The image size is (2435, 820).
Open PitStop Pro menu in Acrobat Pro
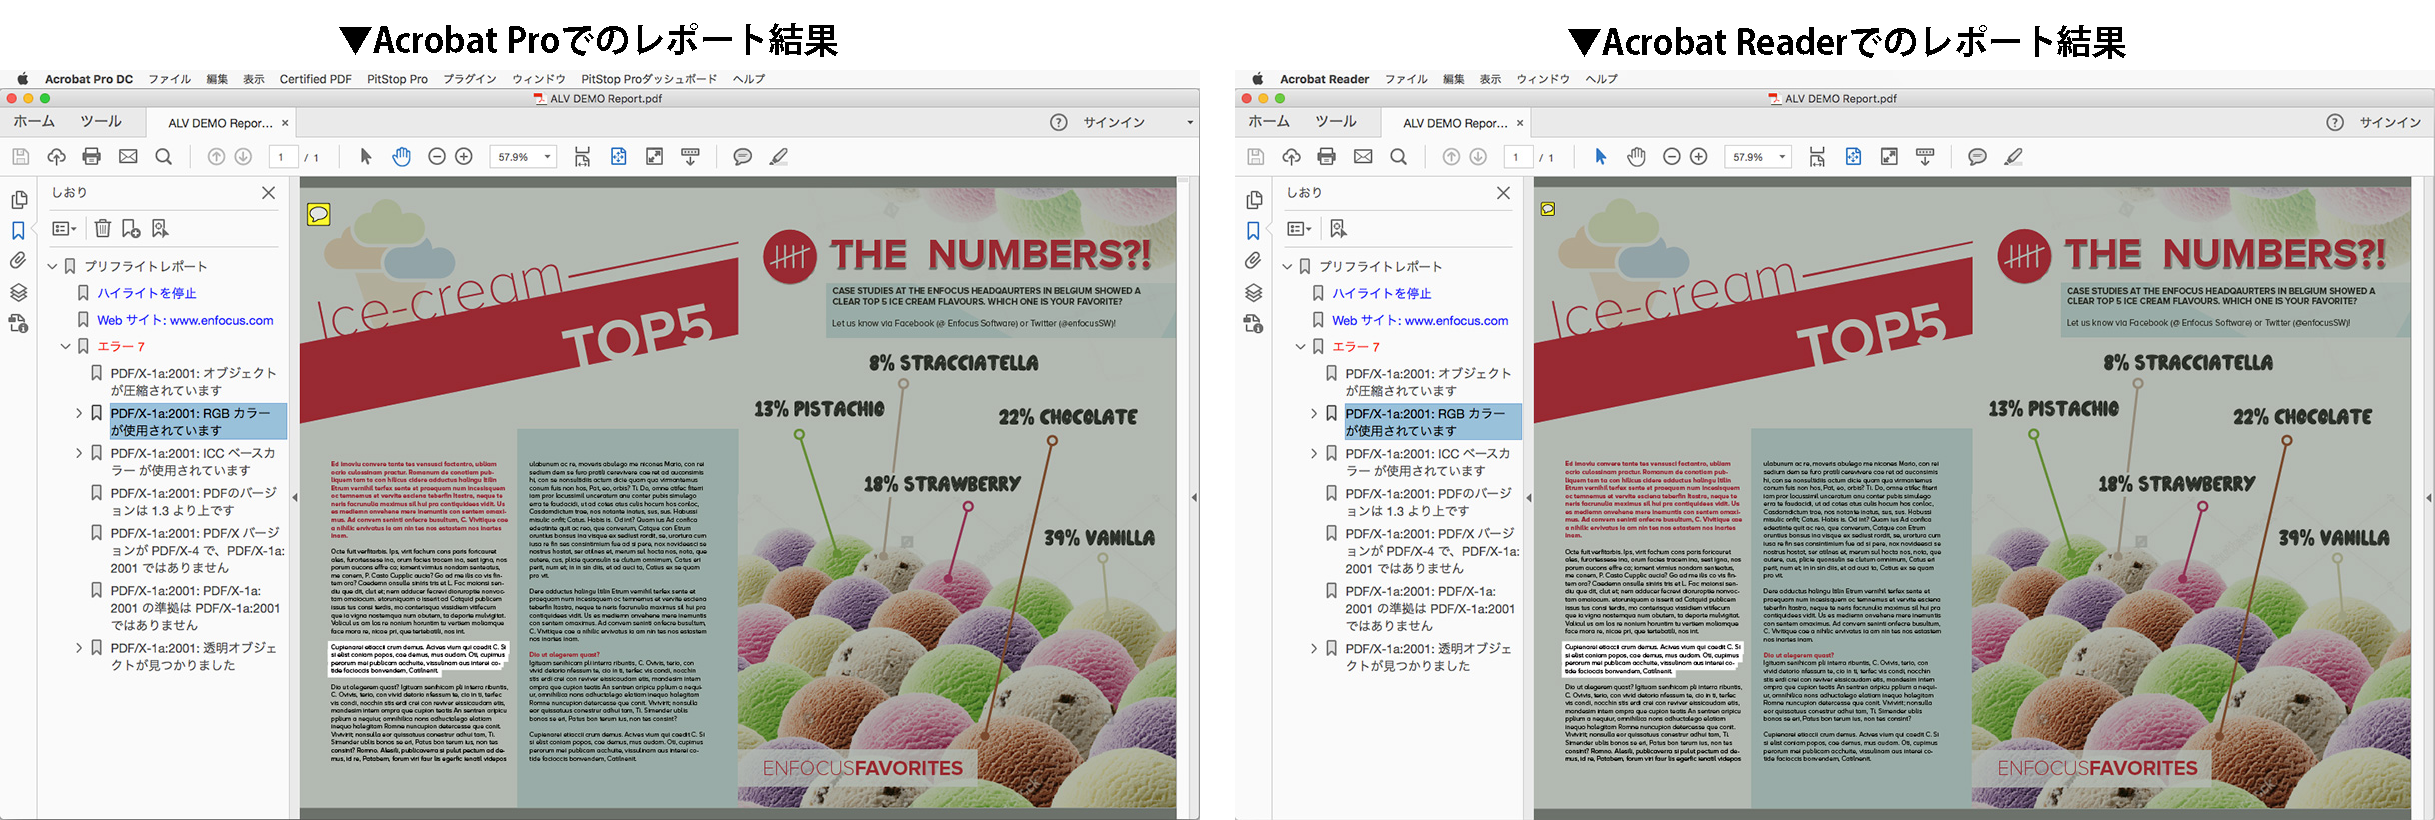click(x=397, y=79)
